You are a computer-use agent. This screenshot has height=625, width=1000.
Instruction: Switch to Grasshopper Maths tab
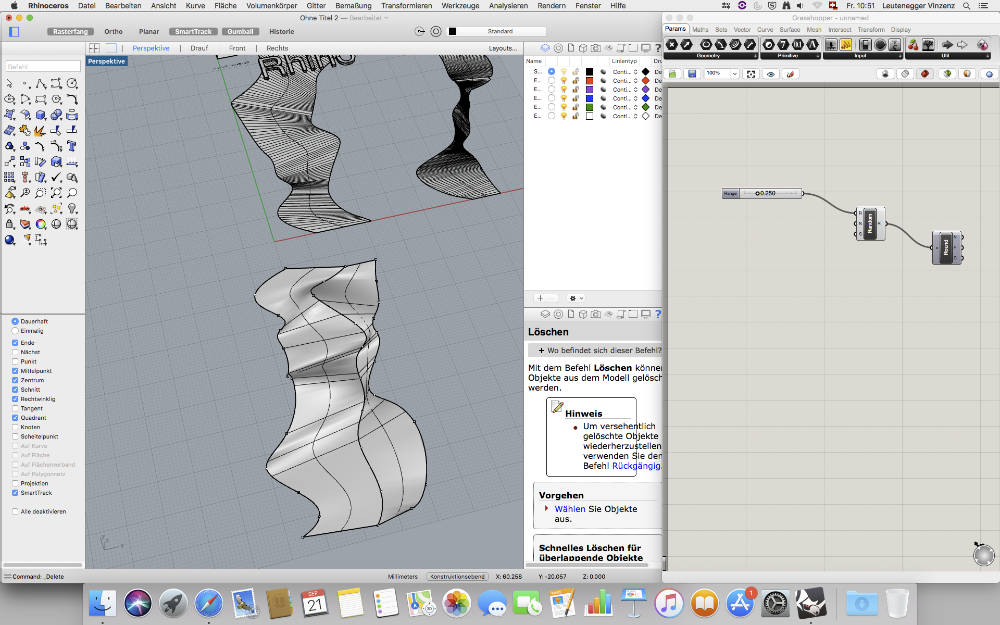point(700,30)
